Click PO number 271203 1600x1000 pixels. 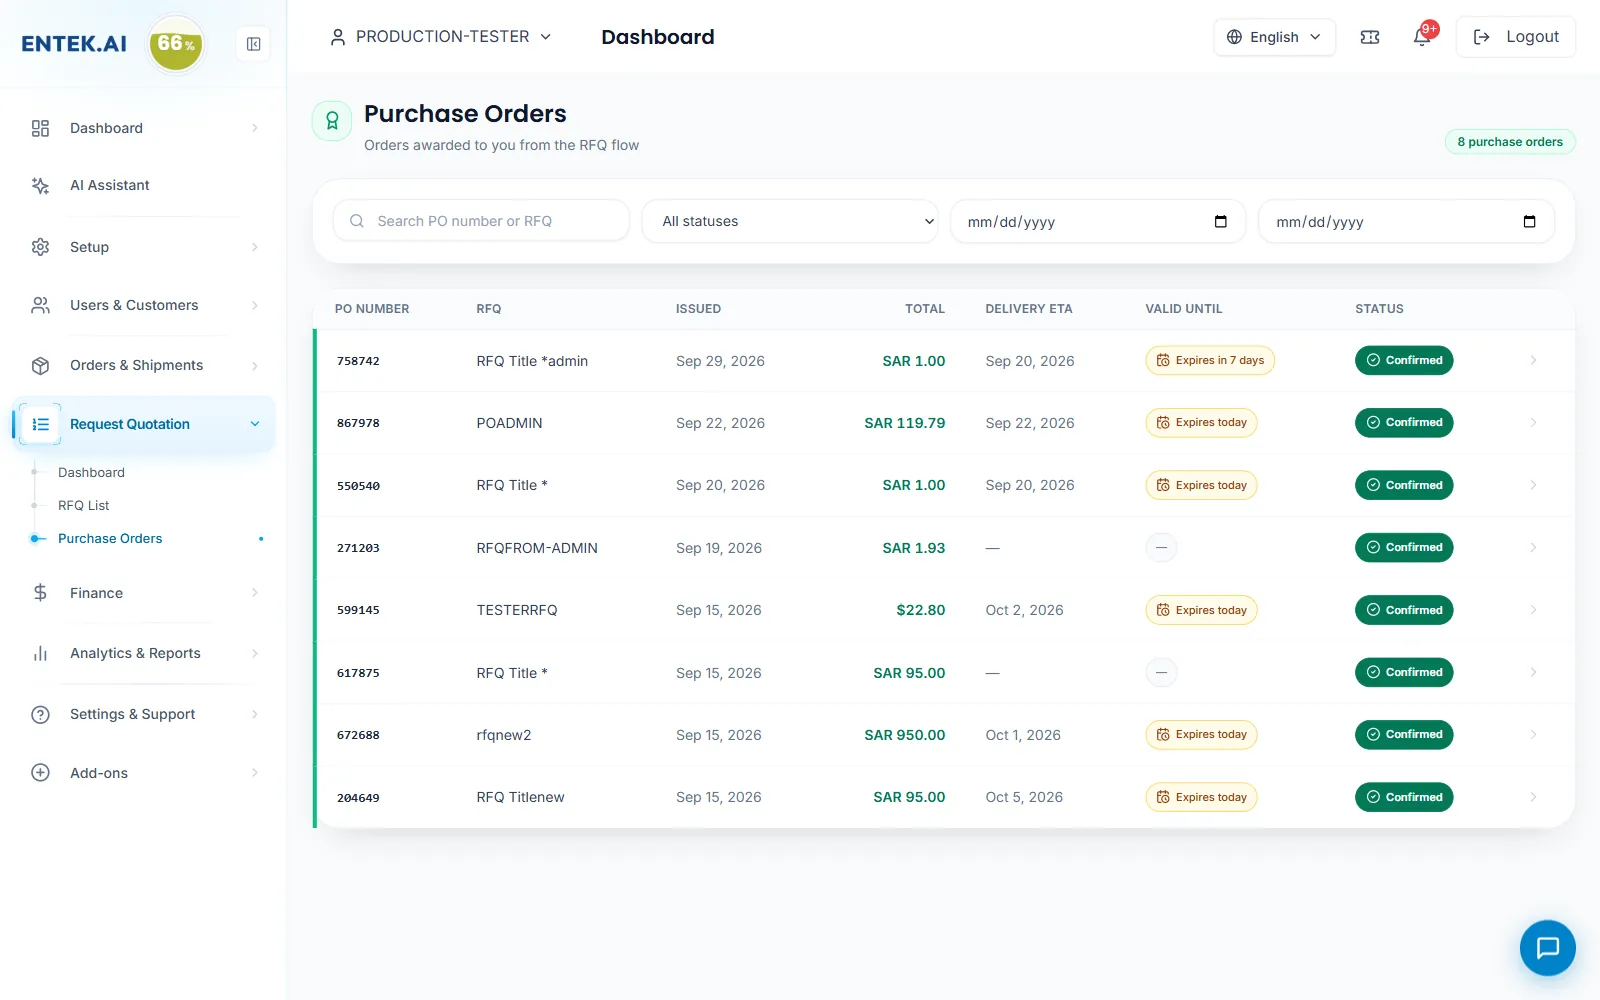(x=358, y=548)
